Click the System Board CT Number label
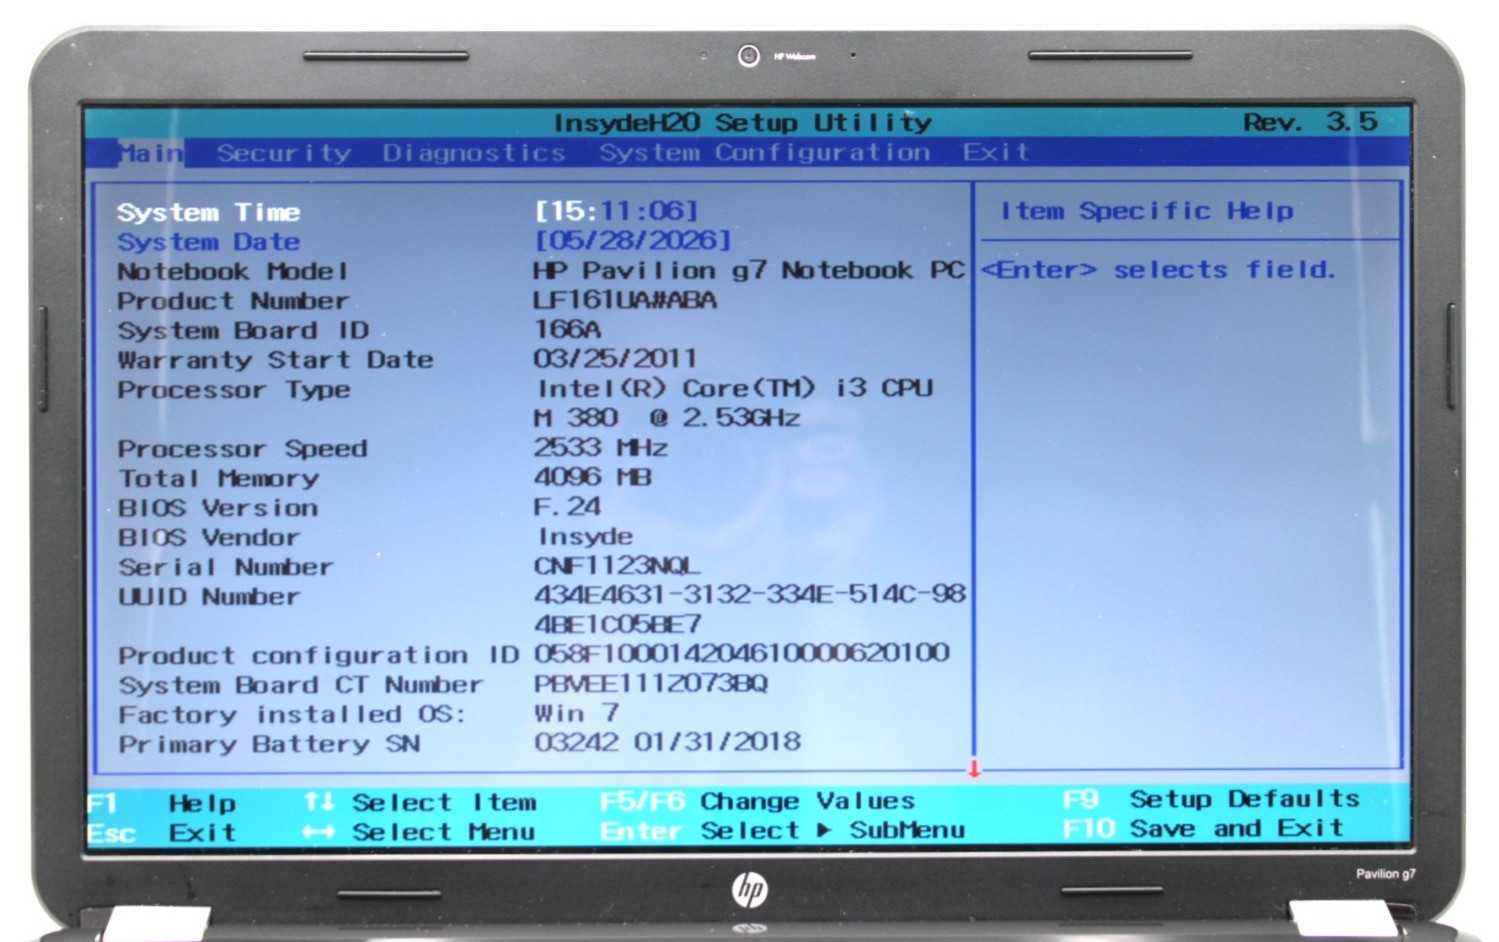This screenshot has height=942, width=1499. (301, 685)
